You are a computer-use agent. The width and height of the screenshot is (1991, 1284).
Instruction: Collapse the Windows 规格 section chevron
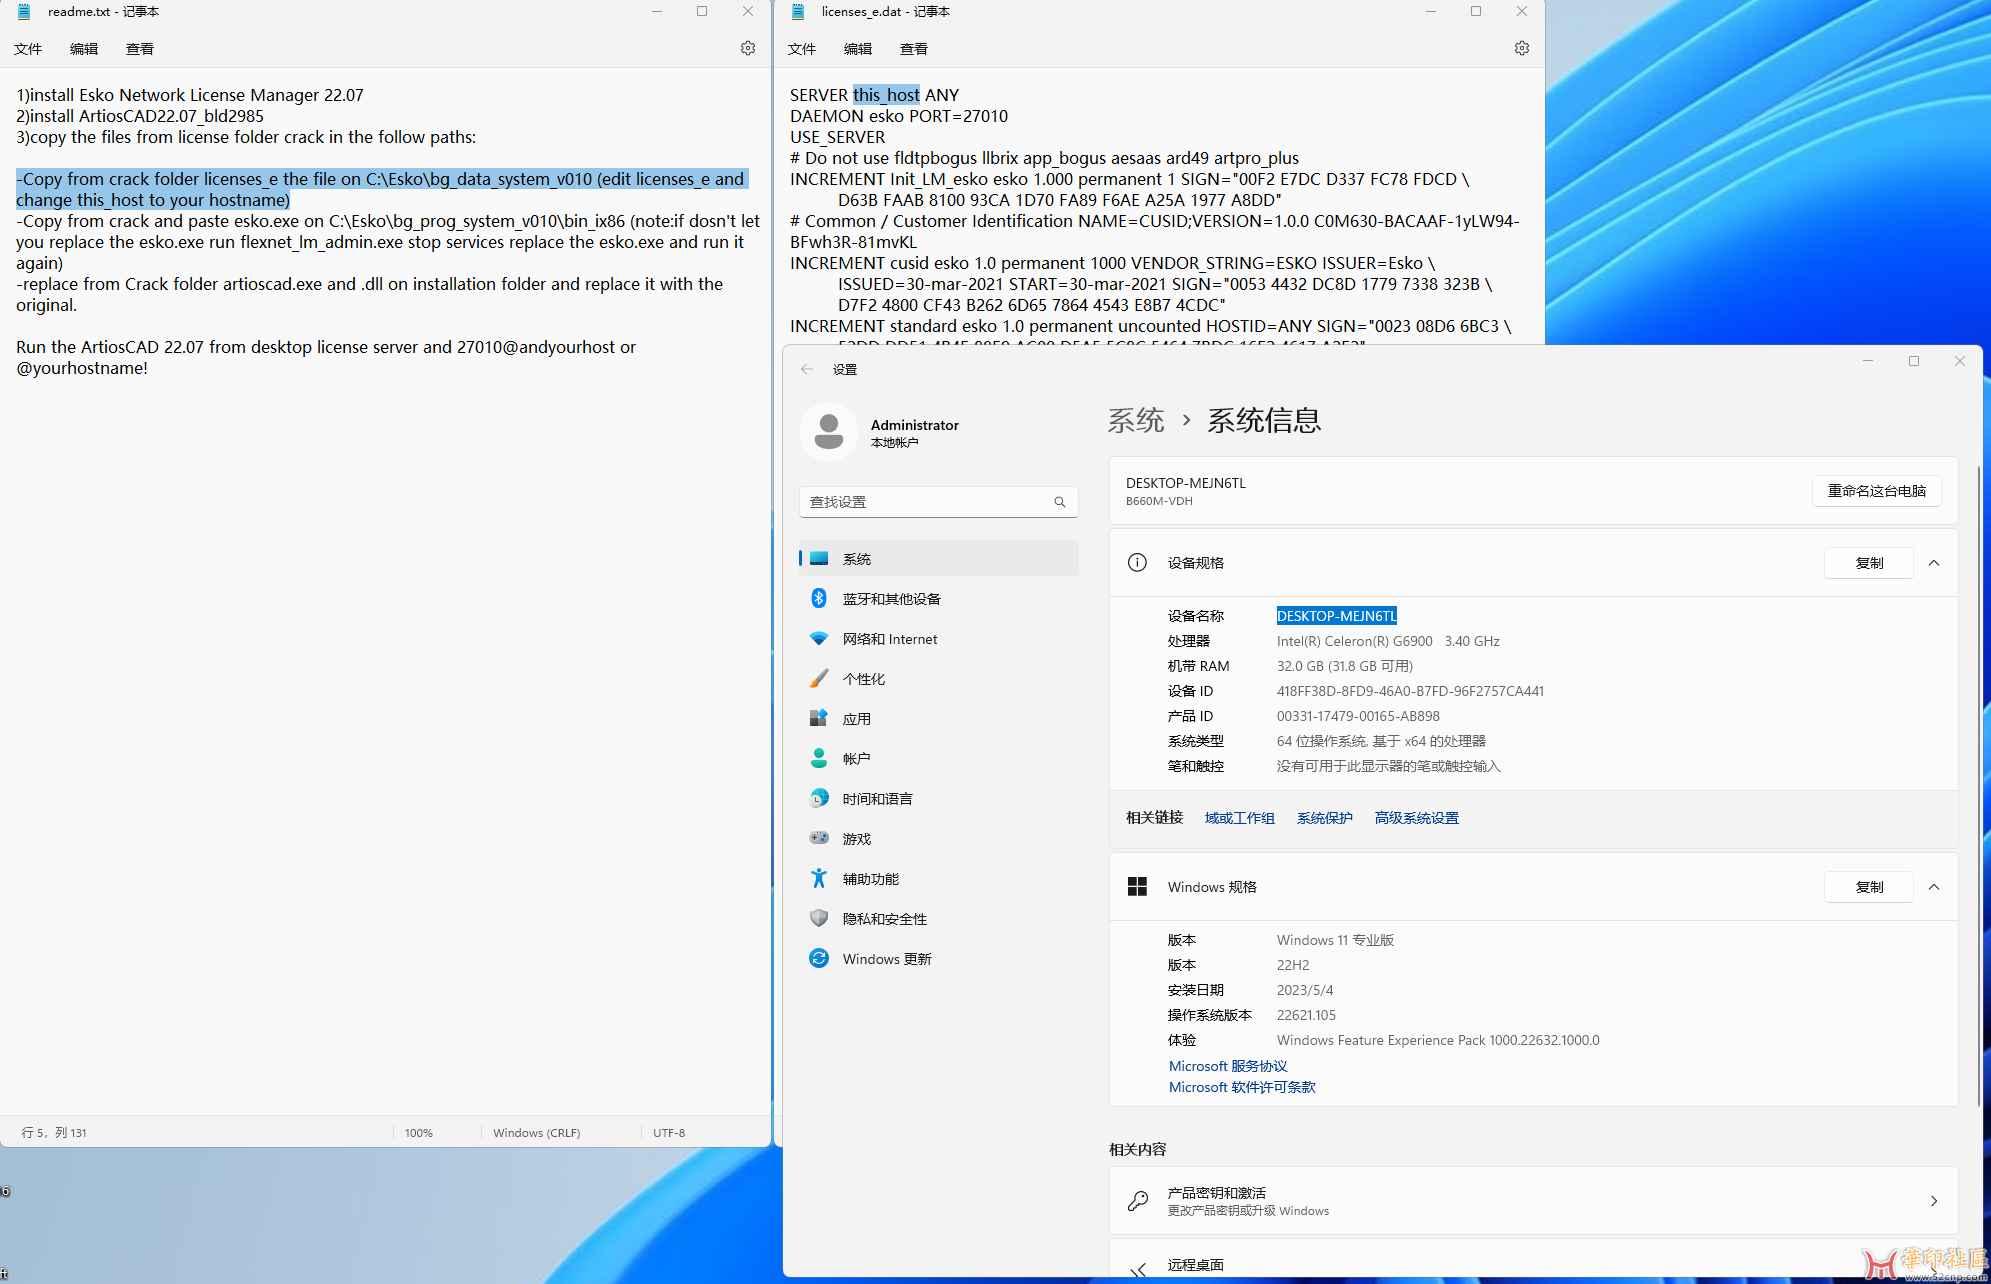click(x=1934, y=887)
